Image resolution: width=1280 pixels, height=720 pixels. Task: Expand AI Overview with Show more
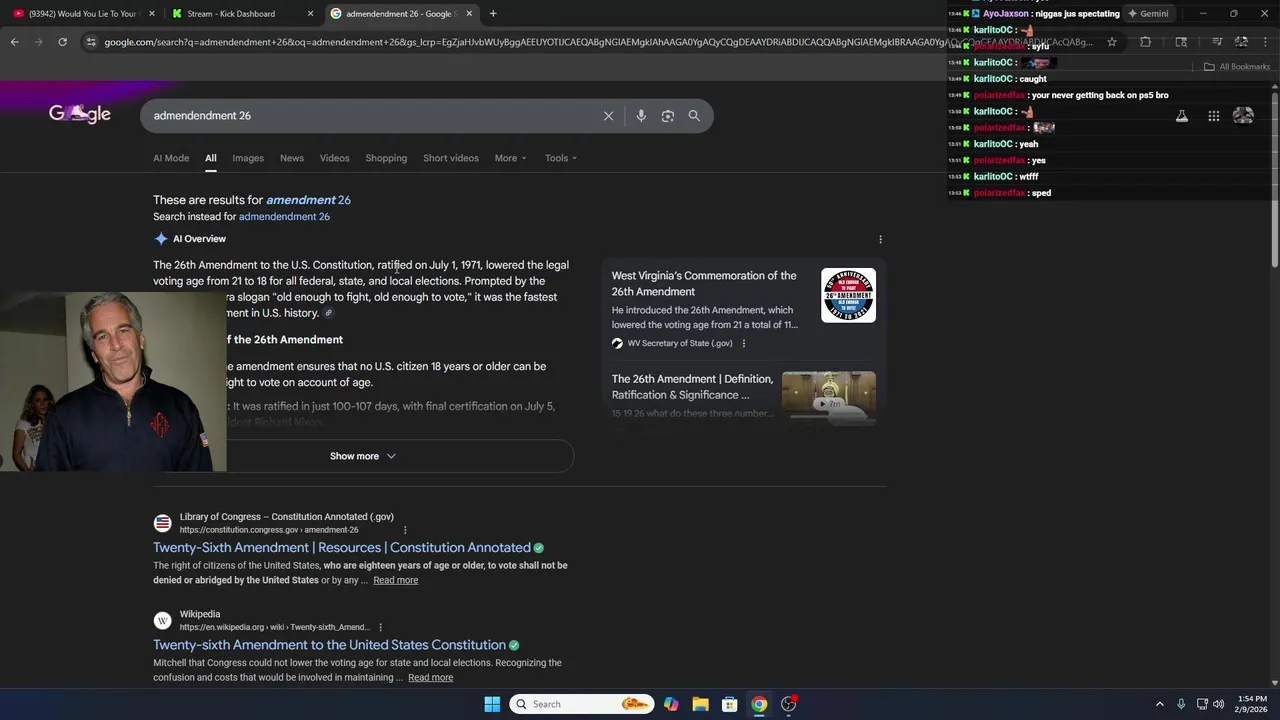[363, 456]
